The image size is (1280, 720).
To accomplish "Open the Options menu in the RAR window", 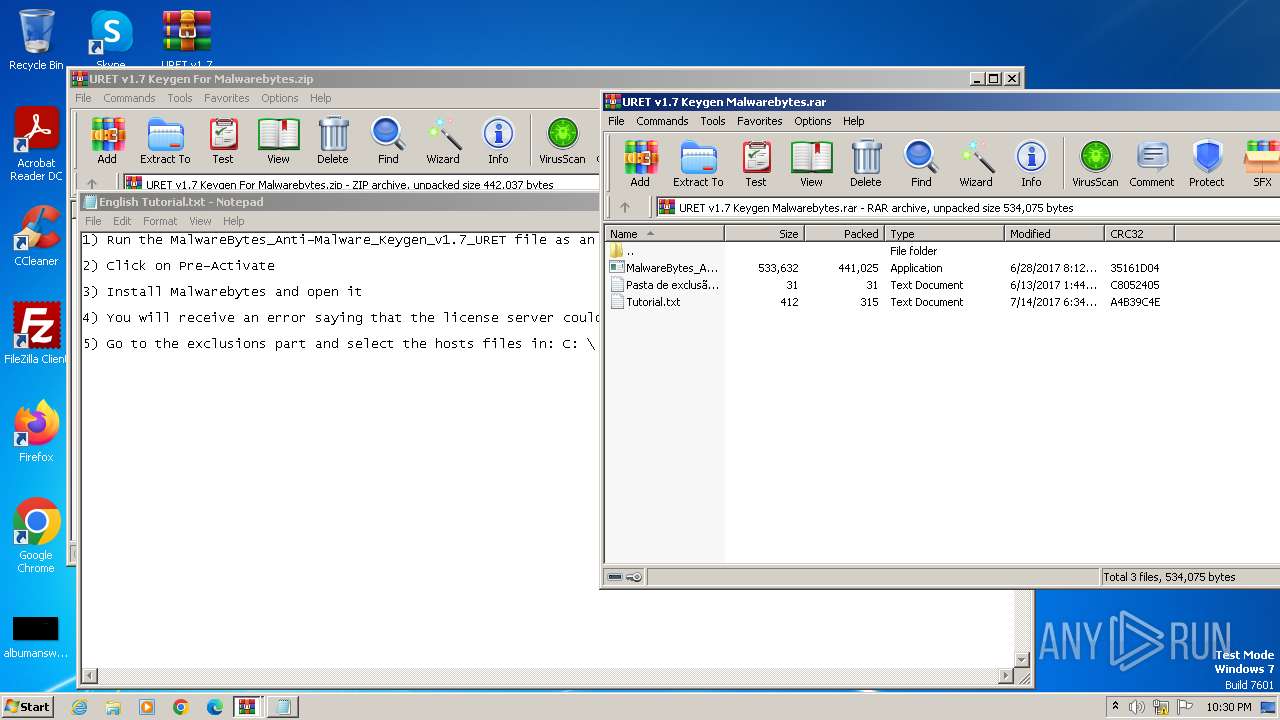I will click(813, 121).
